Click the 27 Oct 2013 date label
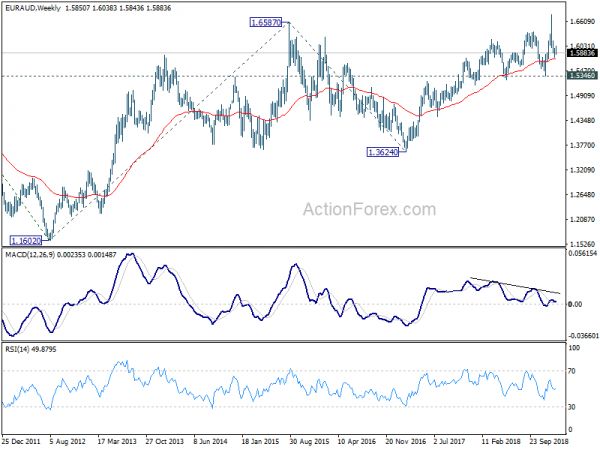The image size is (600, 450). tap(165, 442)
